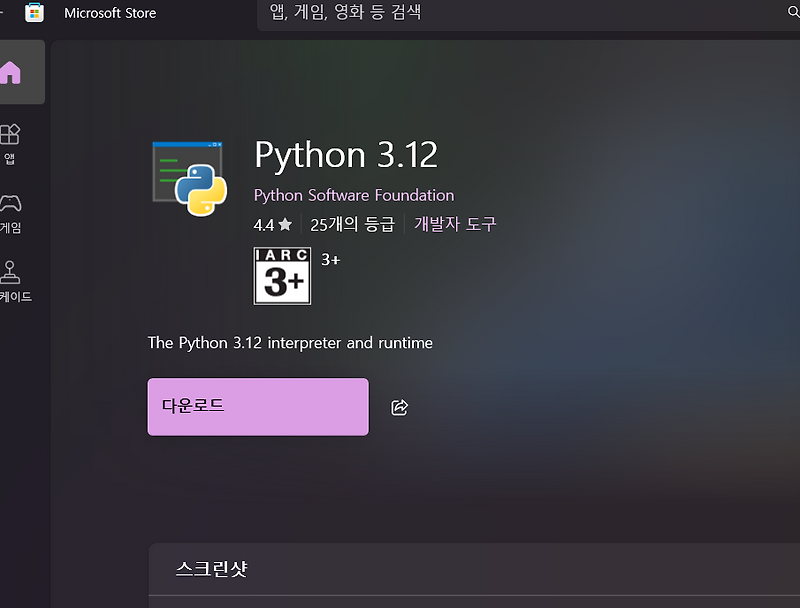Click the 스크린샷 section header
This screenshot has height=608, width=800.
point(210,568)
